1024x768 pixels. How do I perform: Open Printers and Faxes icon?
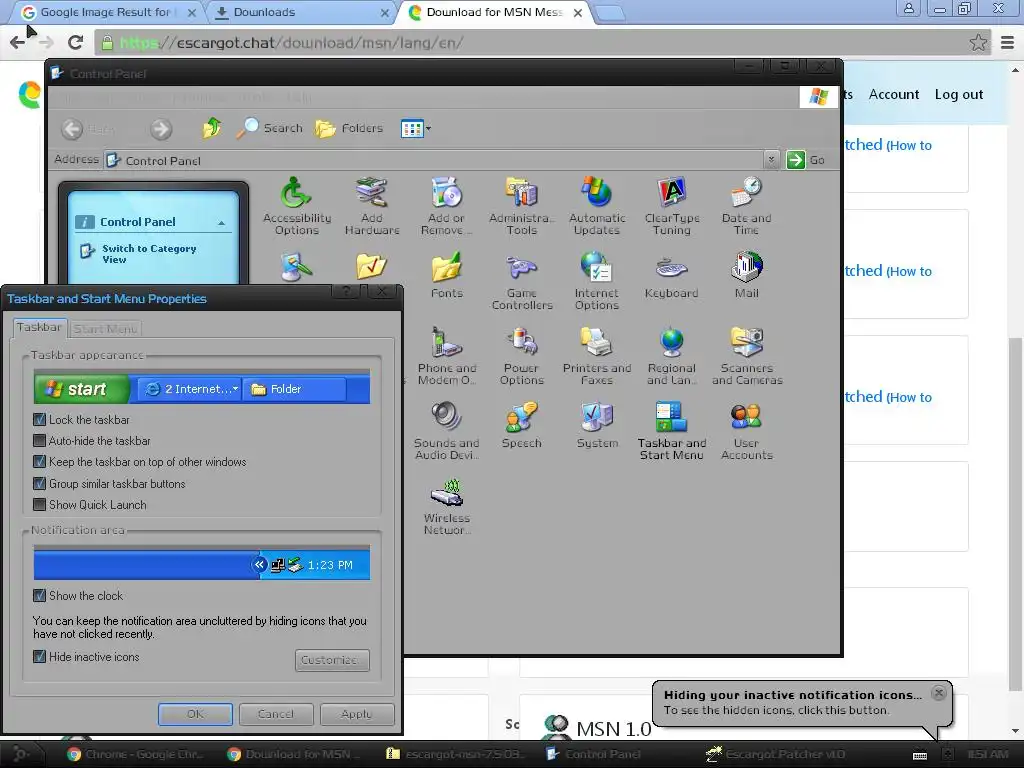click(596, 356)
